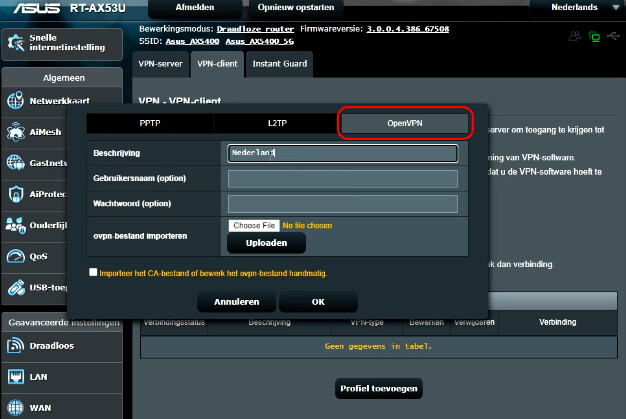626x419 pixels.
Task: Click the Verwijderen column header
Action: (474, 322)
